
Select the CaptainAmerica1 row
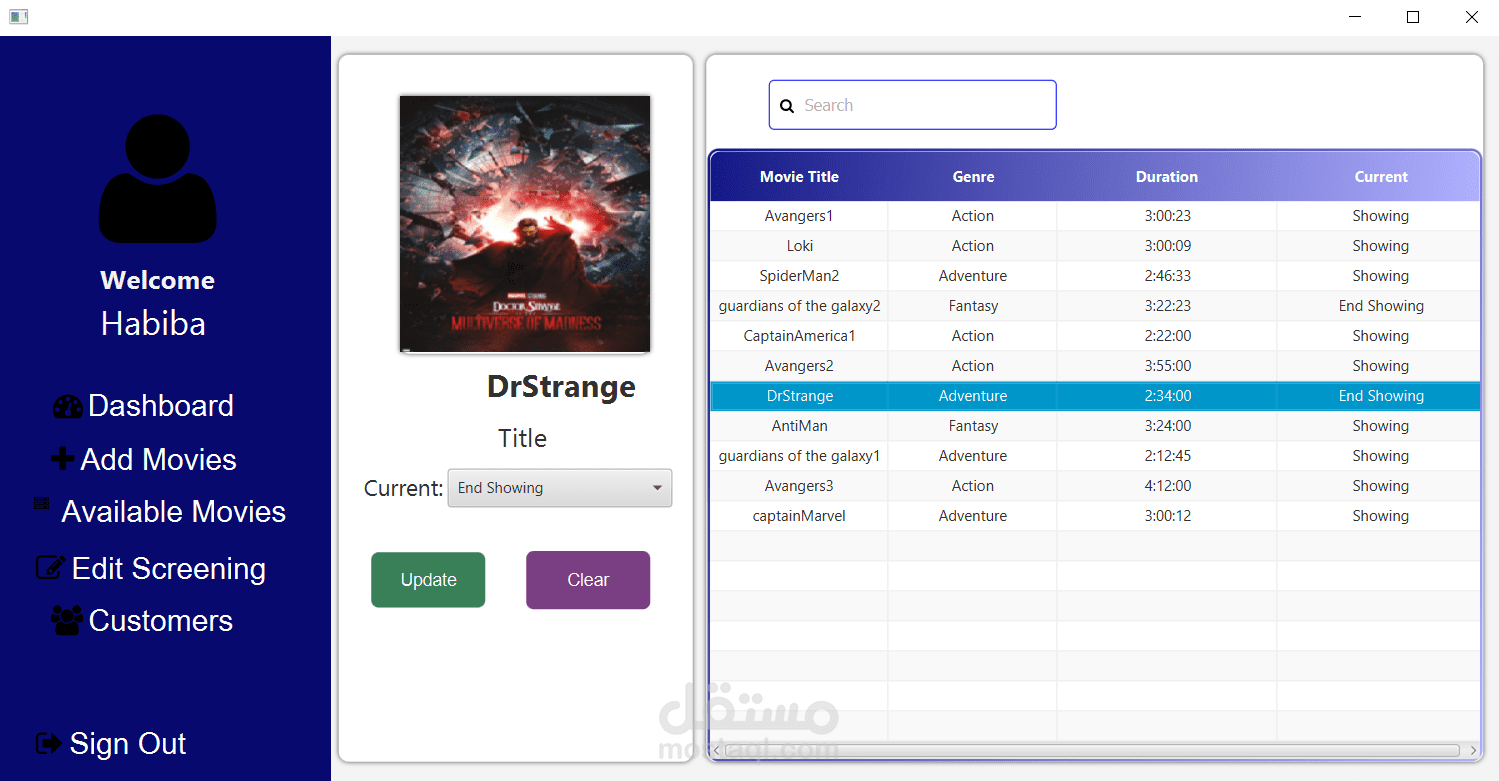point(1095,336)
